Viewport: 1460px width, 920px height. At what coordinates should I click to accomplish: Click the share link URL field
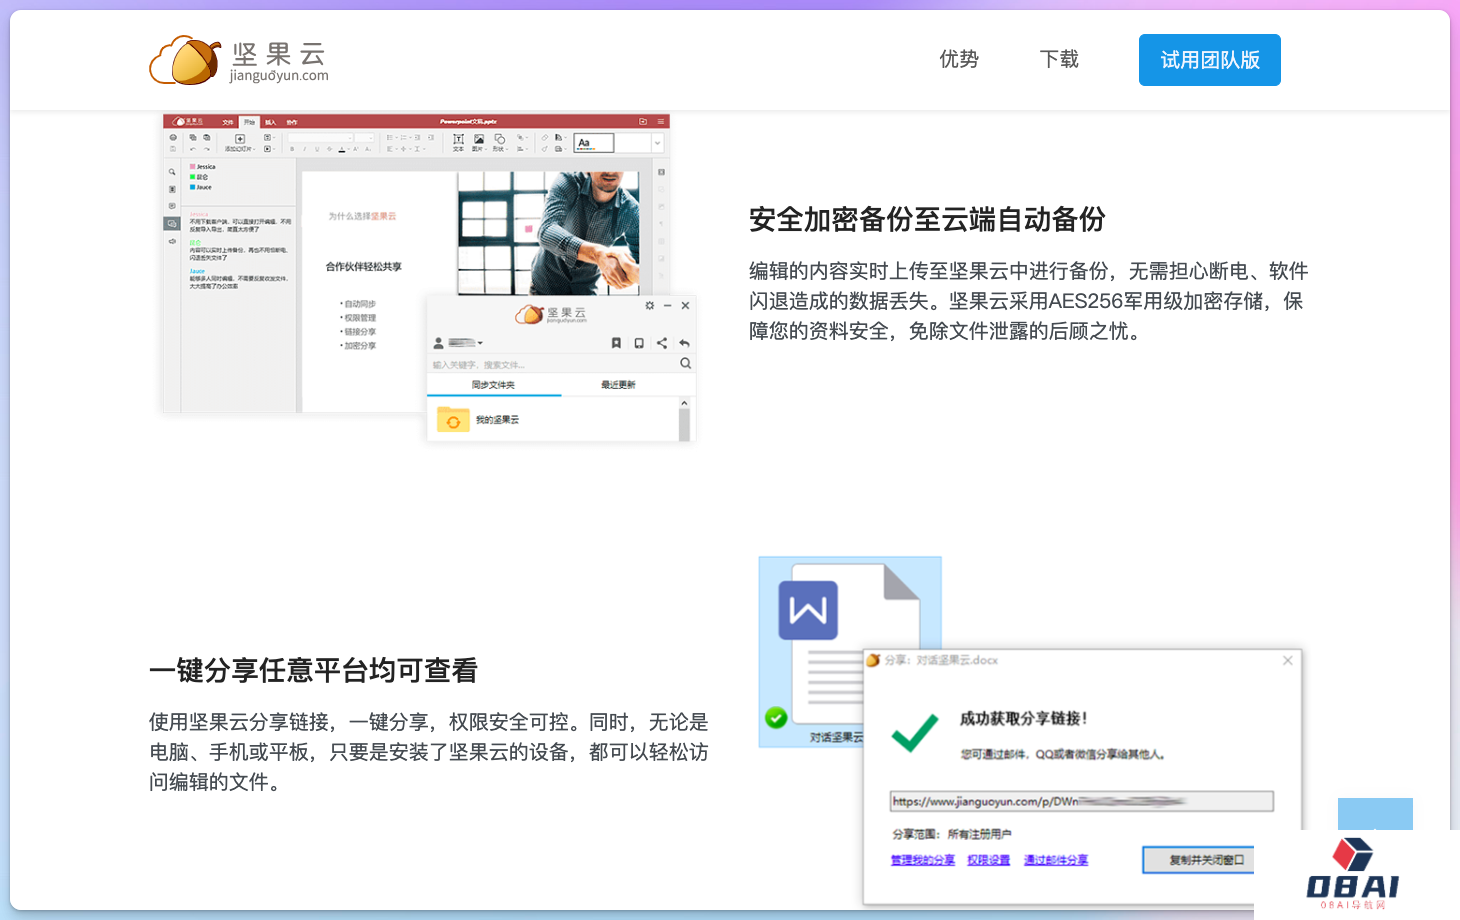pyautogui.click(x=1081, y=801)
